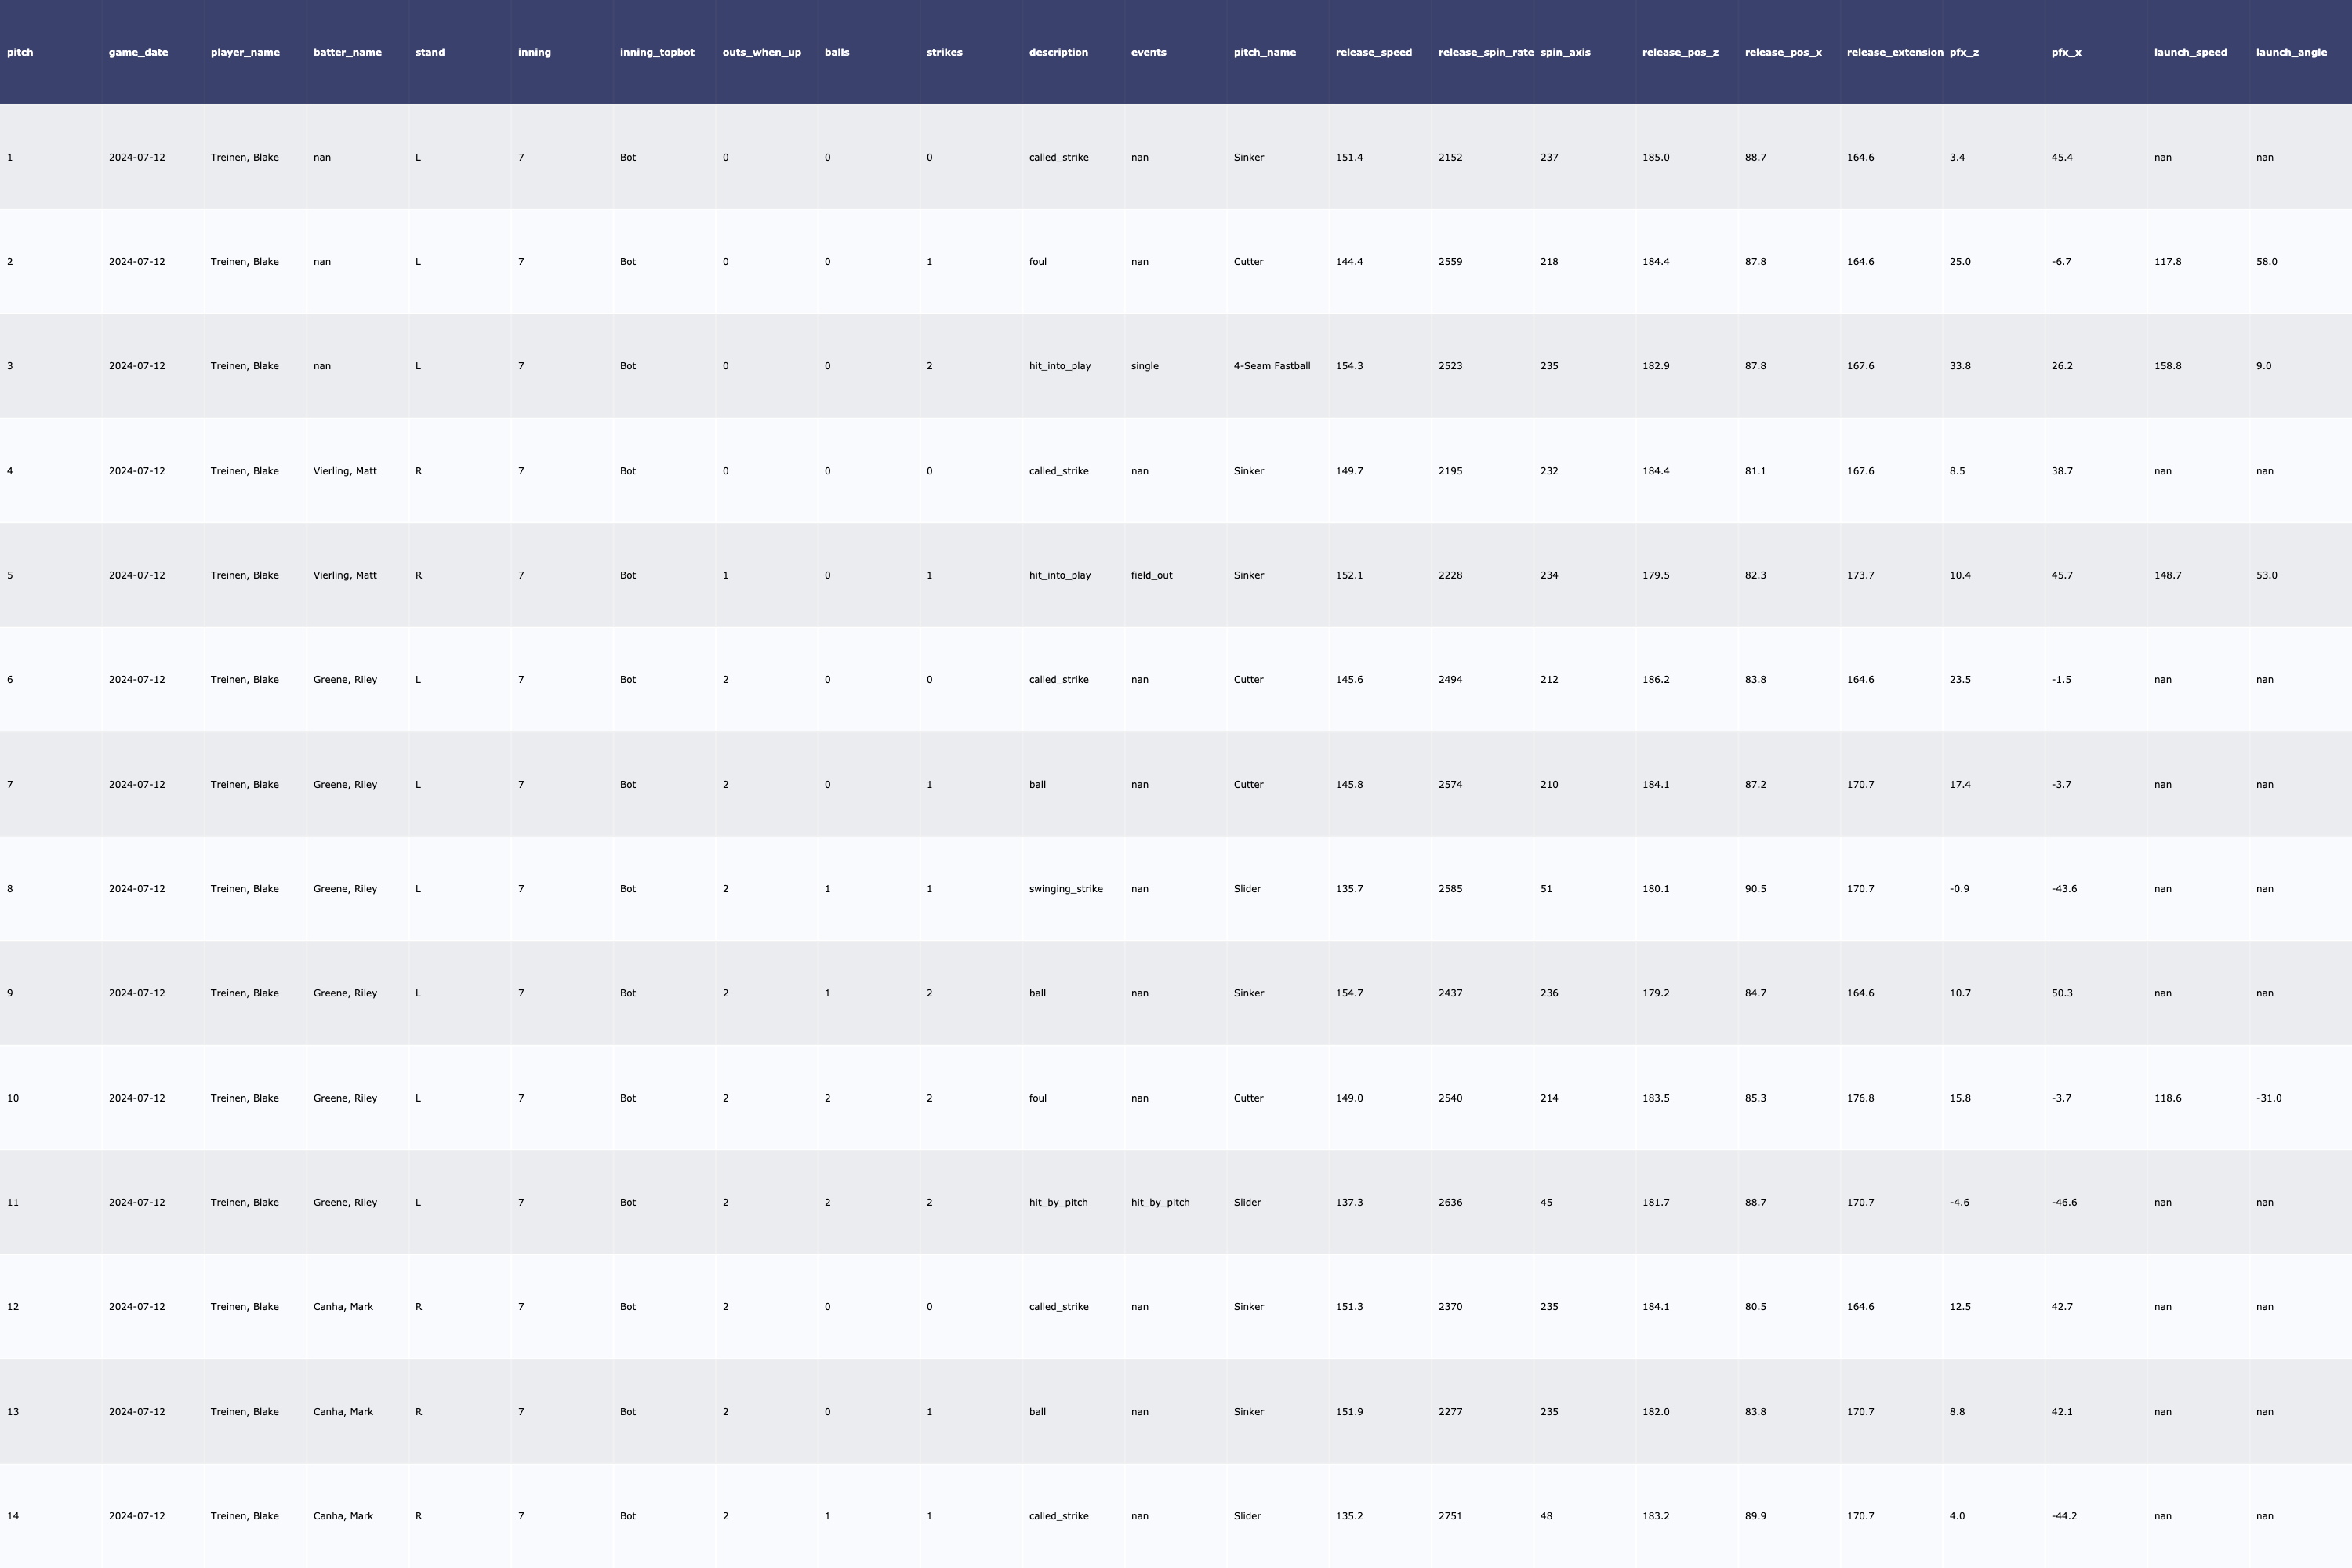The height and width of the screenshot is (1568, 2352).
Task: Click the pitch_name column header
Action: 1264,52
